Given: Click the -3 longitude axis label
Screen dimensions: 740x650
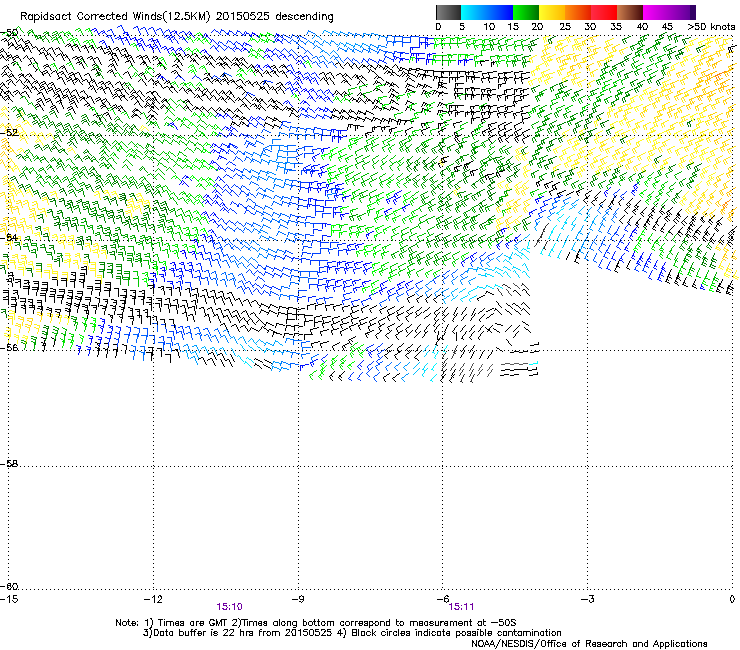Looking at the screenshot, I should [x=587, y=599].
